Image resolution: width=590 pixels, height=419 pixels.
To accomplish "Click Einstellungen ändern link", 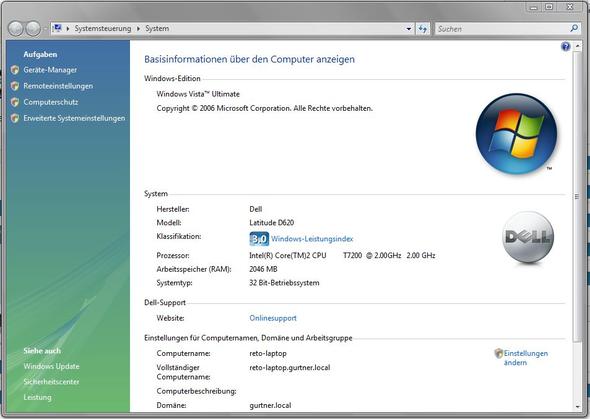I will tap(526, 358).
